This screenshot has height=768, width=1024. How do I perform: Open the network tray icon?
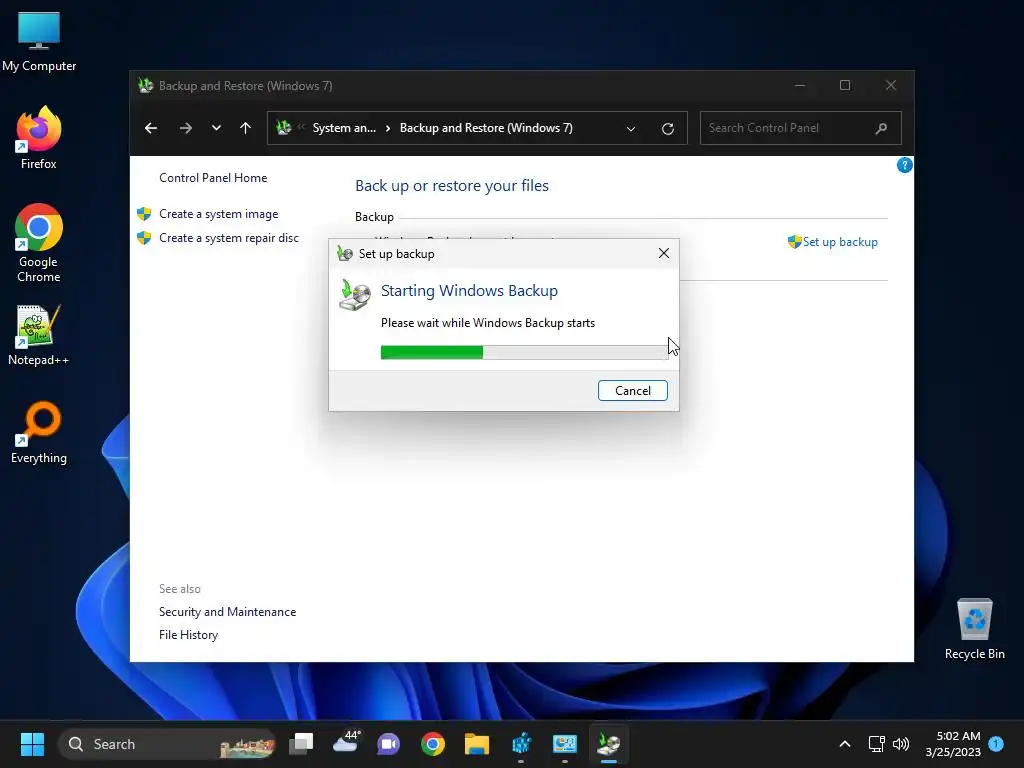(876, 744)
